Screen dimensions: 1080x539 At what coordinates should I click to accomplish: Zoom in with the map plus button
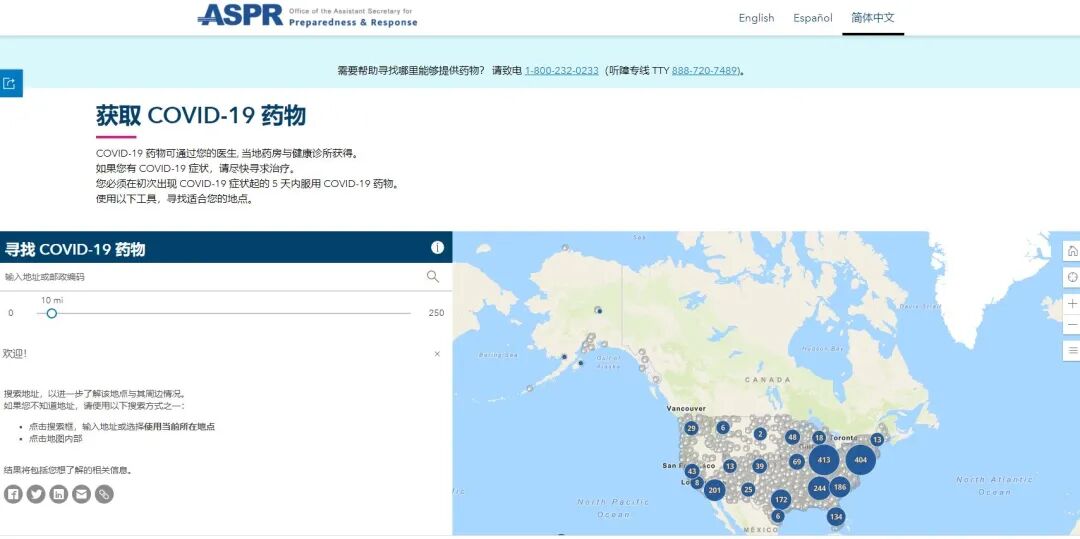pyautogui.click(x=1072, y=304)
